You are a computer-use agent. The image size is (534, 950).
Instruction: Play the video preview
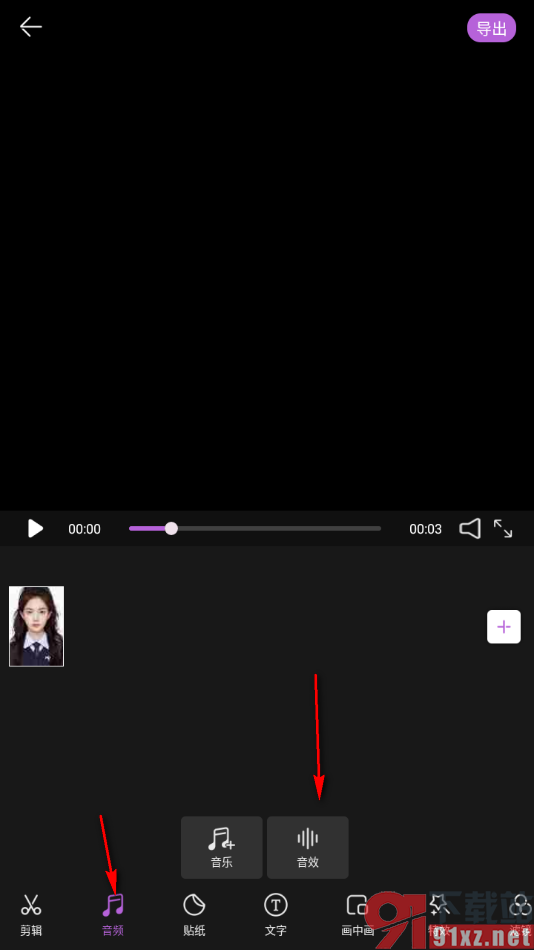point(36,528)
